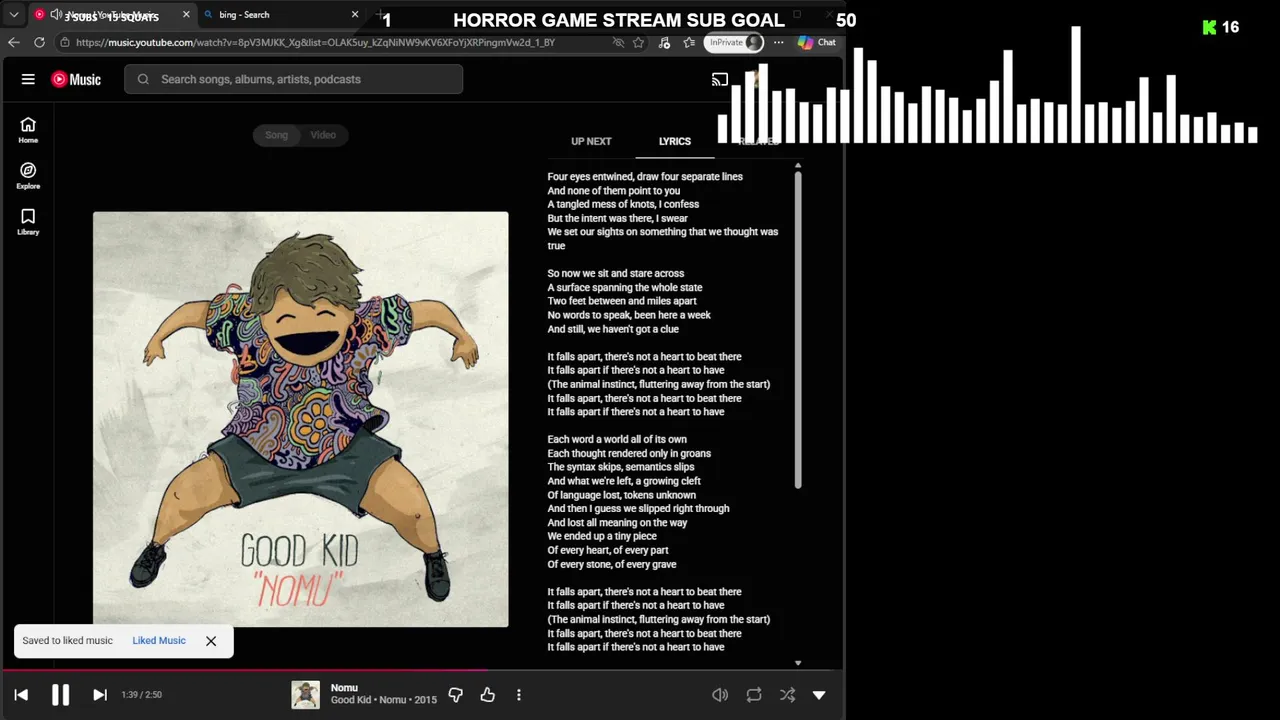The width and height of the screenshot is (1280, 720).
Task: Click the browser address bar URL
Action: 315,43
